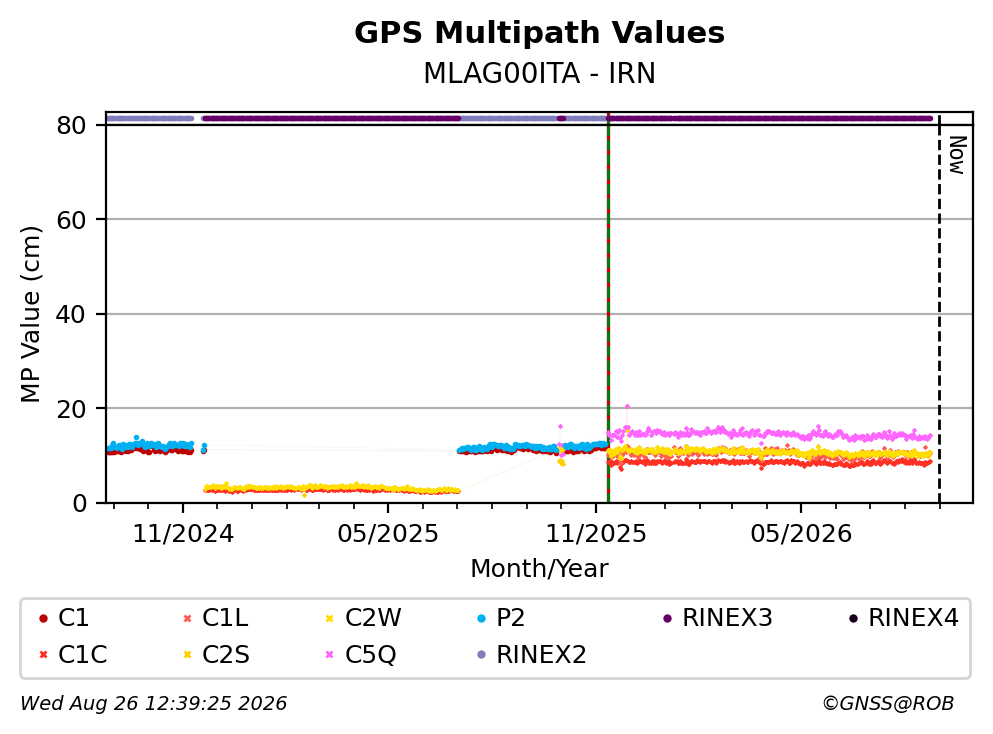Click the 05/2026 axis tick label
993x734 pixels.
(801, 534)
